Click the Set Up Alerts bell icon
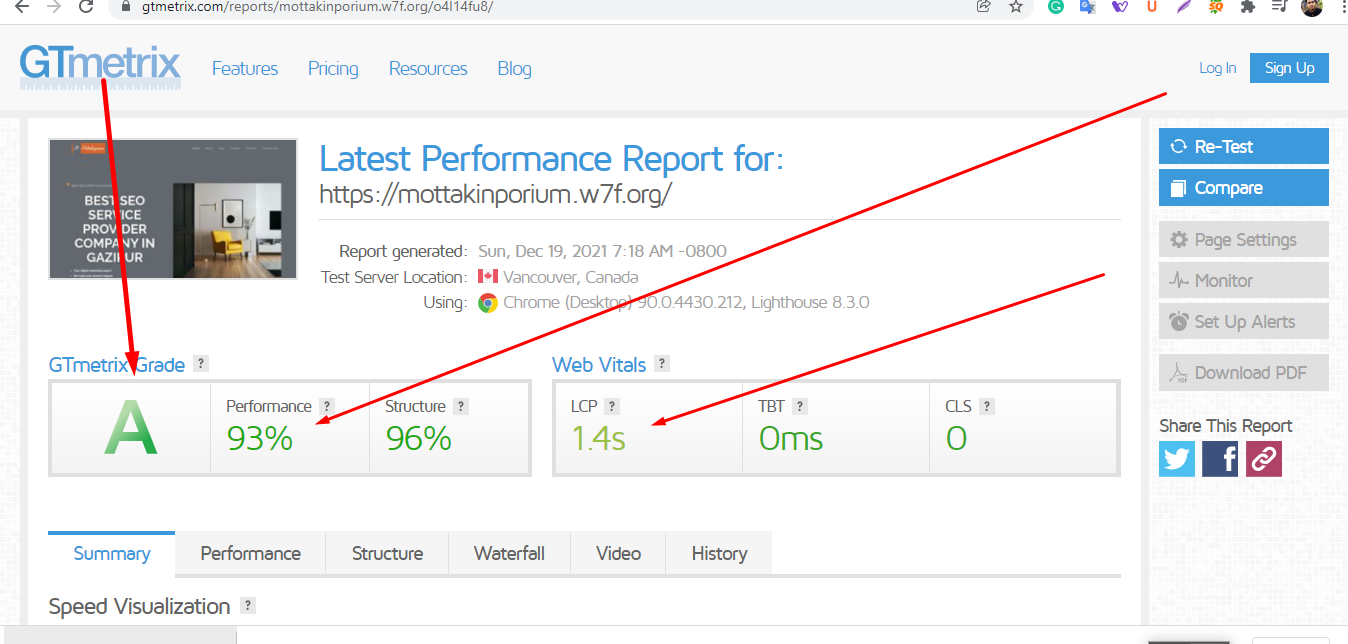 click(1181, 321)
